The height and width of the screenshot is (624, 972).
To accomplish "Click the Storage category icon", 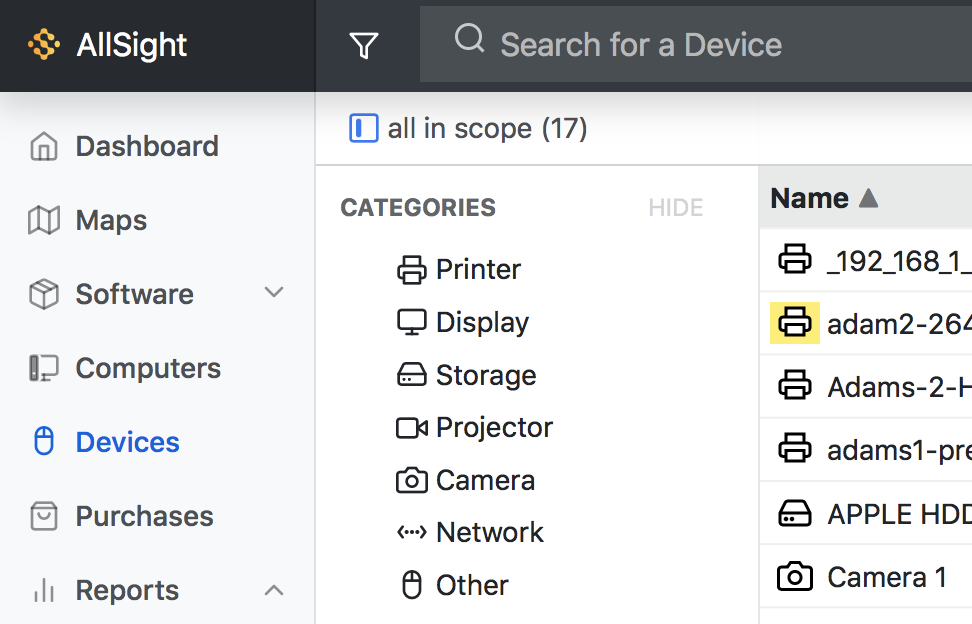I will (413, 375).
